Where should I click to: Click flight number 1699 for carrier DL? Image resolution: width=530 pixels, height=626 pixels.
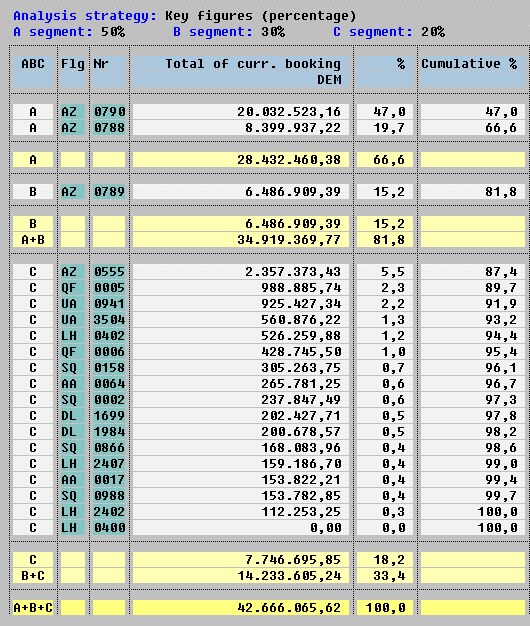109,416
